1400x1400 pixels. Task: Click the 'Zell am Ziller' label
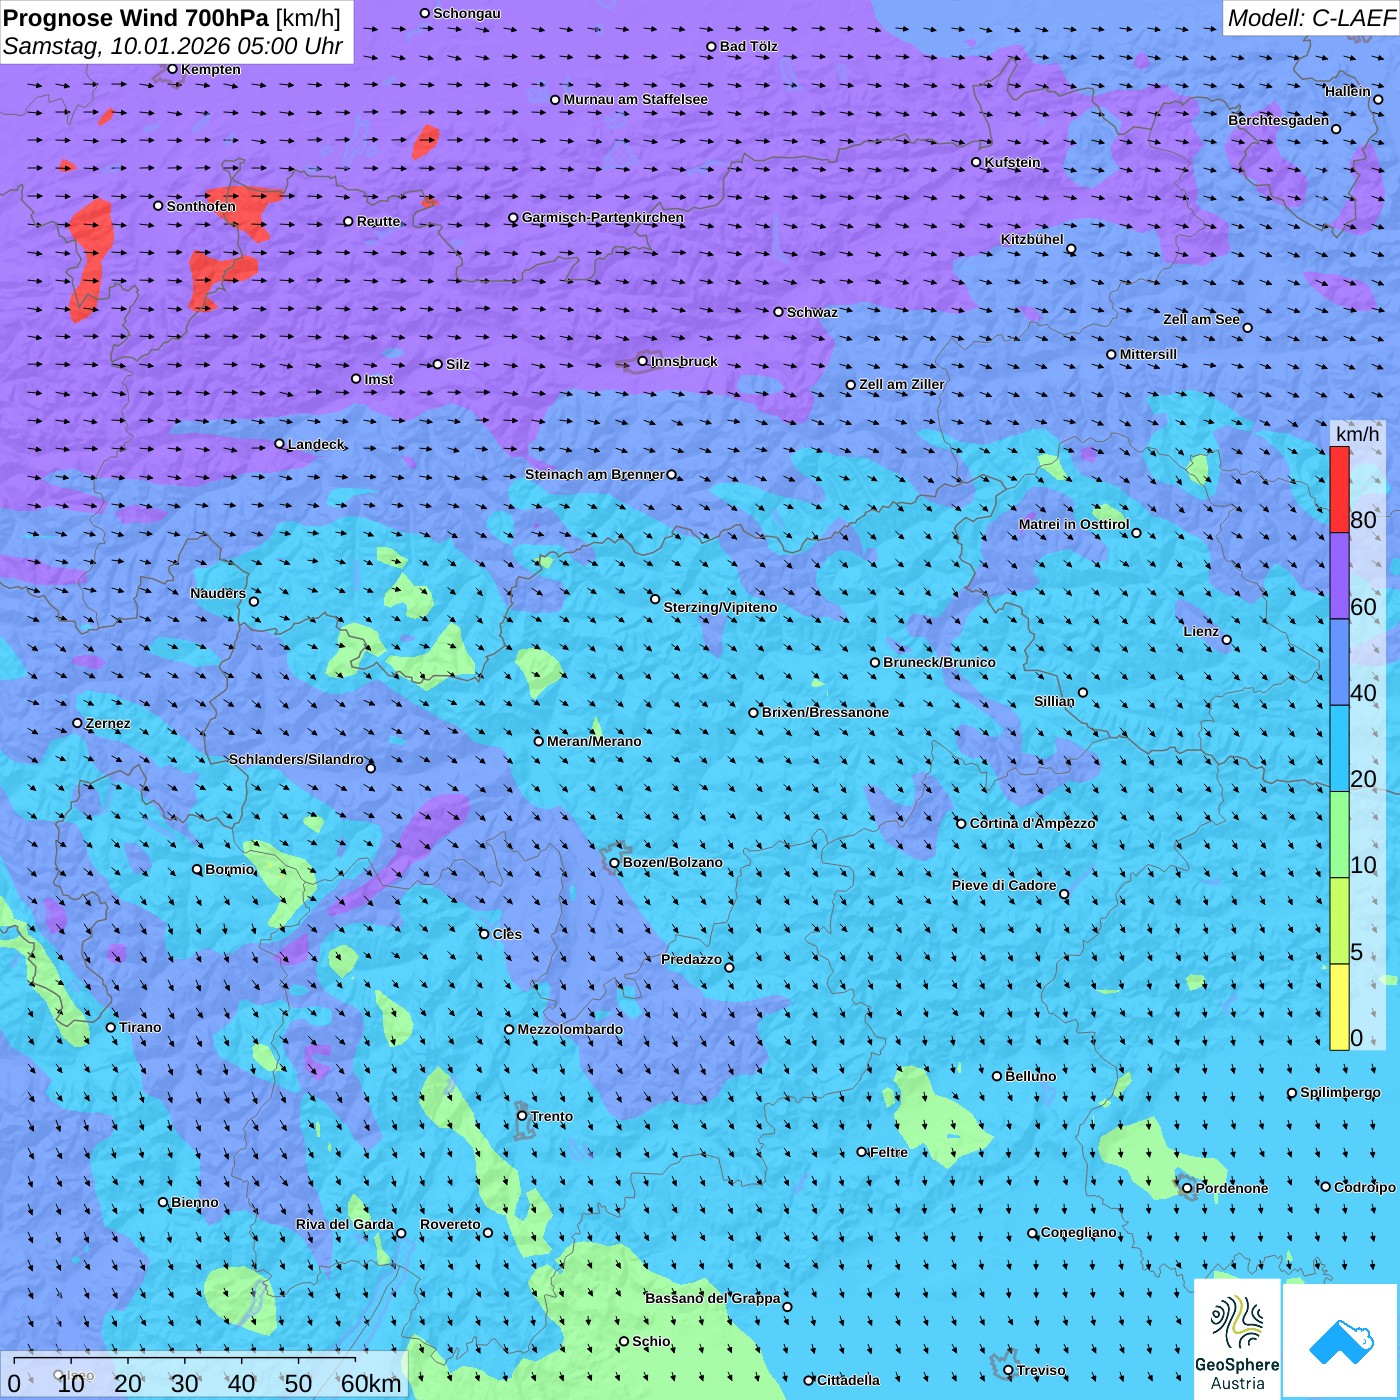902,384
